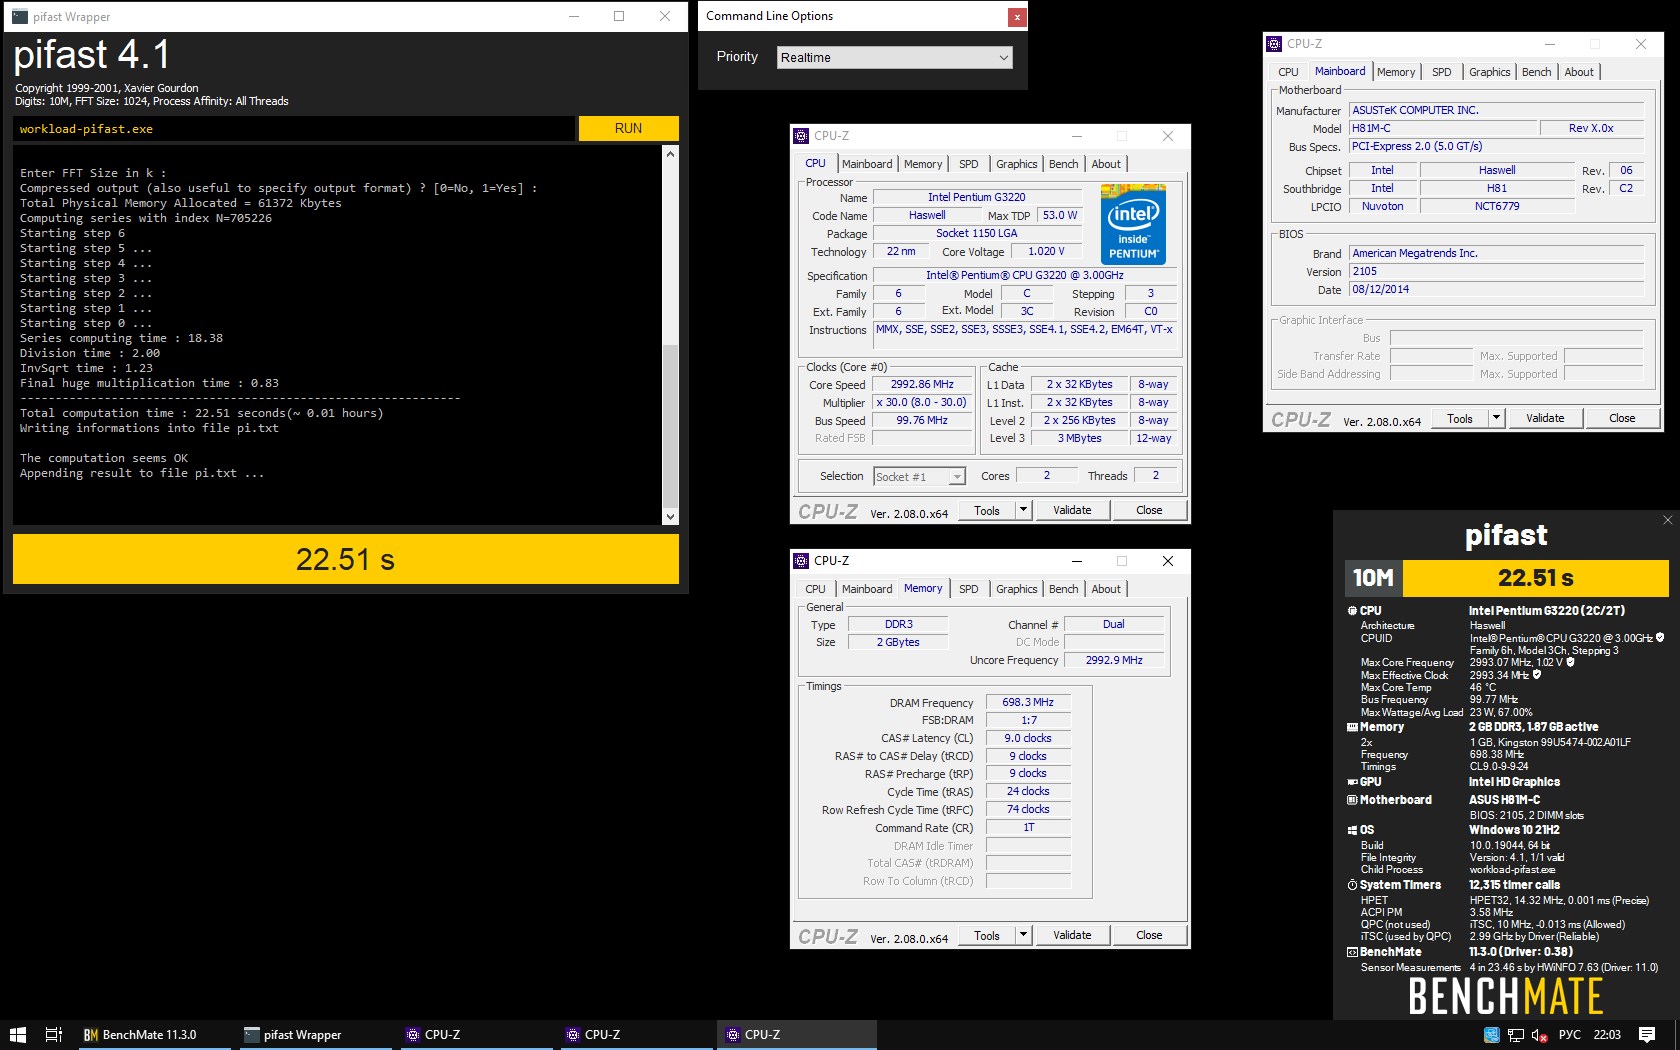1680x1050 pixels.
Task: Click the checkmark icon next to CPUID value
Action: click(1660, 638)
